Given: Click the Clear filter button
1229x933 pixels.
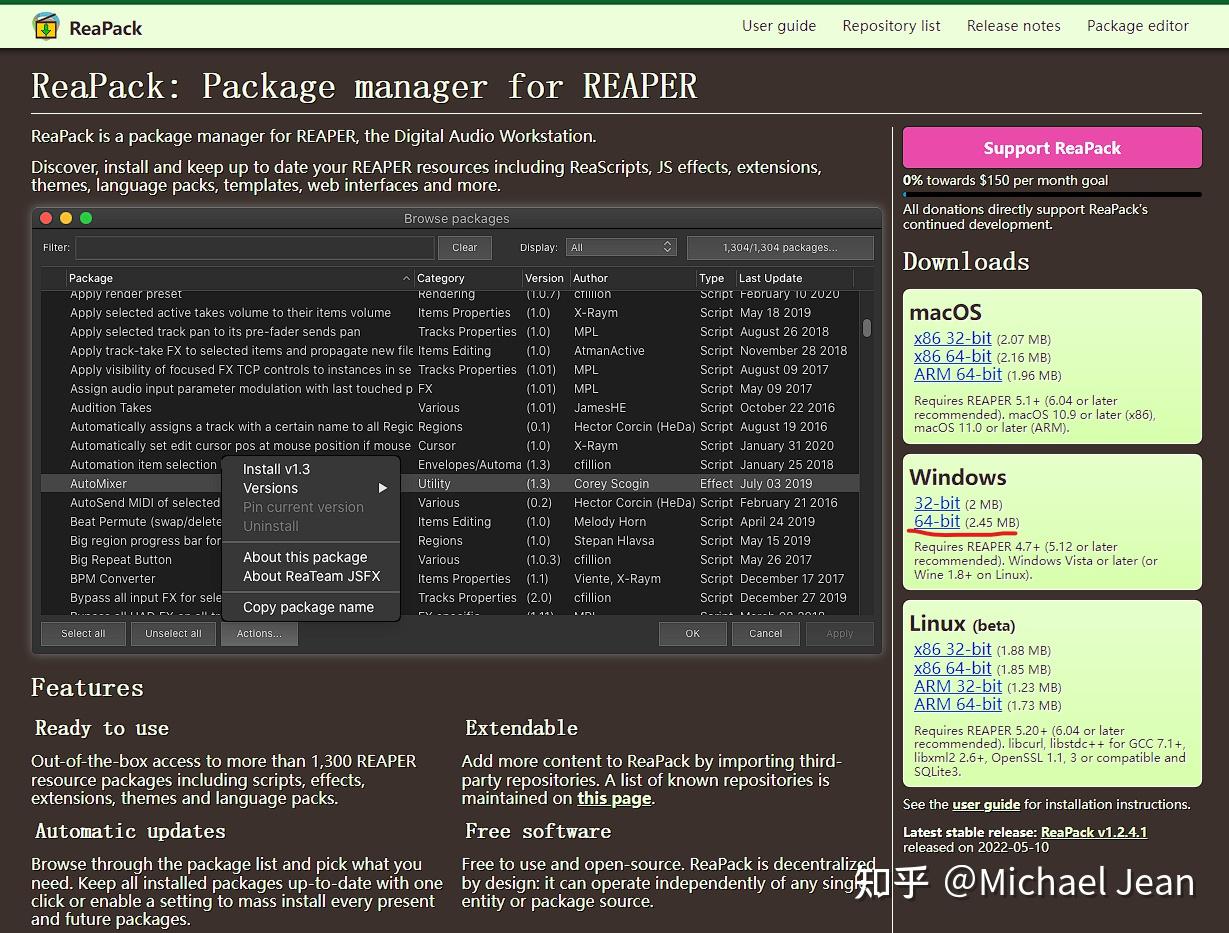Looking at the screenshot, I should pos(465,247).
